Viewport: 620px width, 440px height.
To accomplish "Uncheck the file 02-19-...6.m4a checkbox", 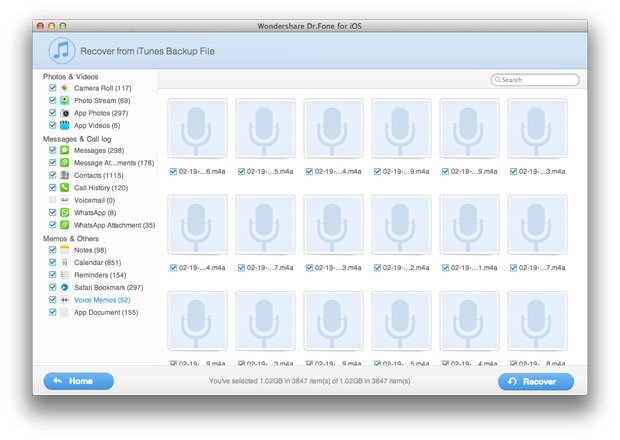I will (173, 171).
